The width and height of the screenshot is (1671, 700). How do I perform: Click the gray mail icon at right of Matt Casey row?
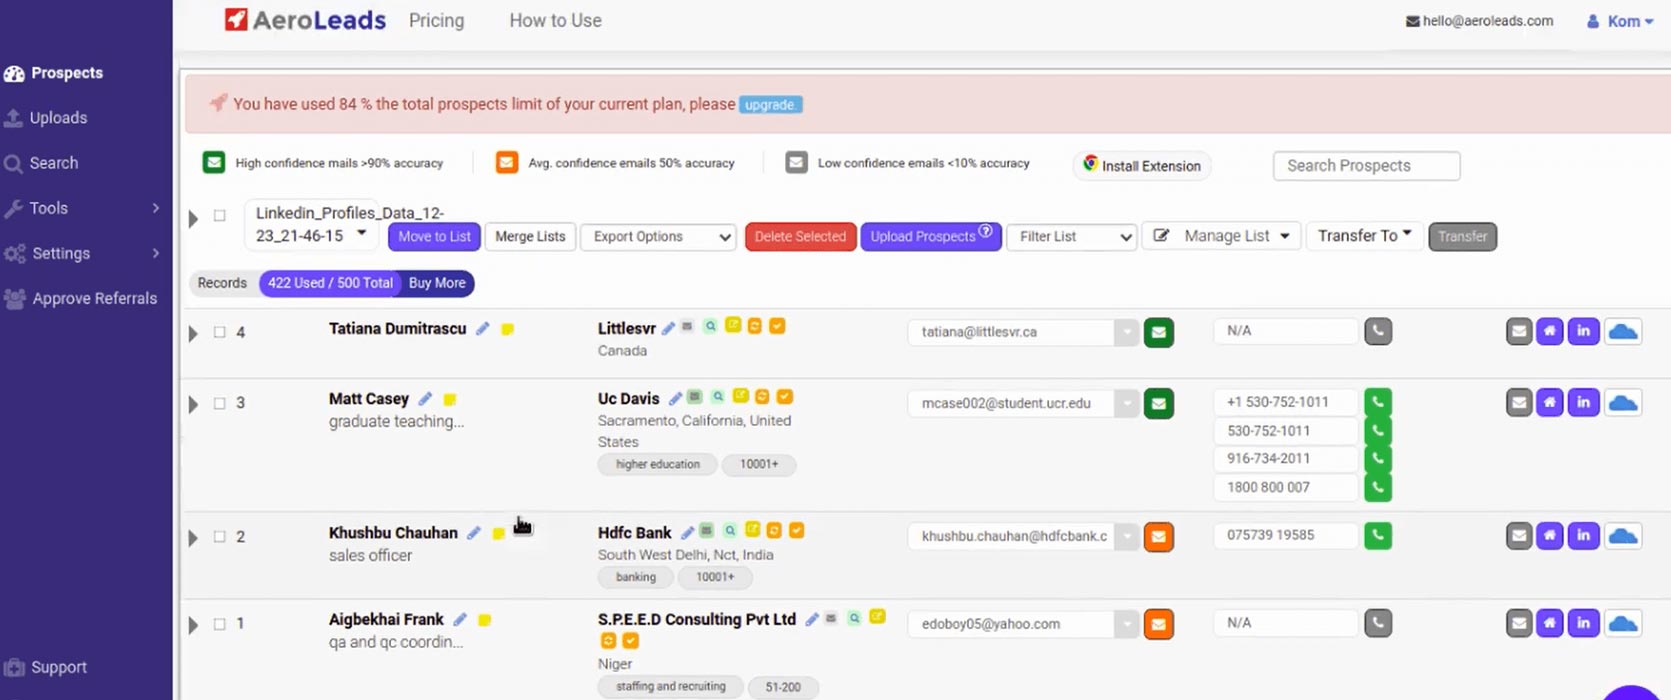click(1519, 403)
